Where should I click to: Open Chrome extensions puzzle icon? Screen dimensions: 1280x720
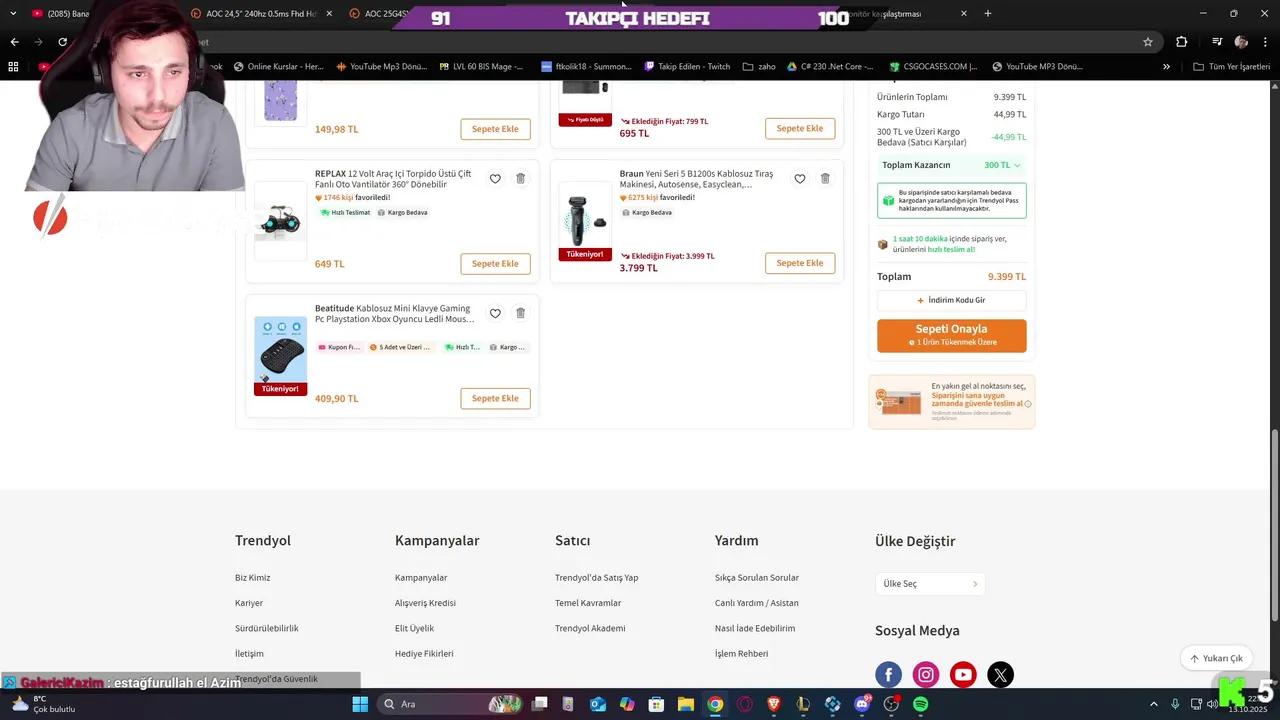tap(1181, 42)
